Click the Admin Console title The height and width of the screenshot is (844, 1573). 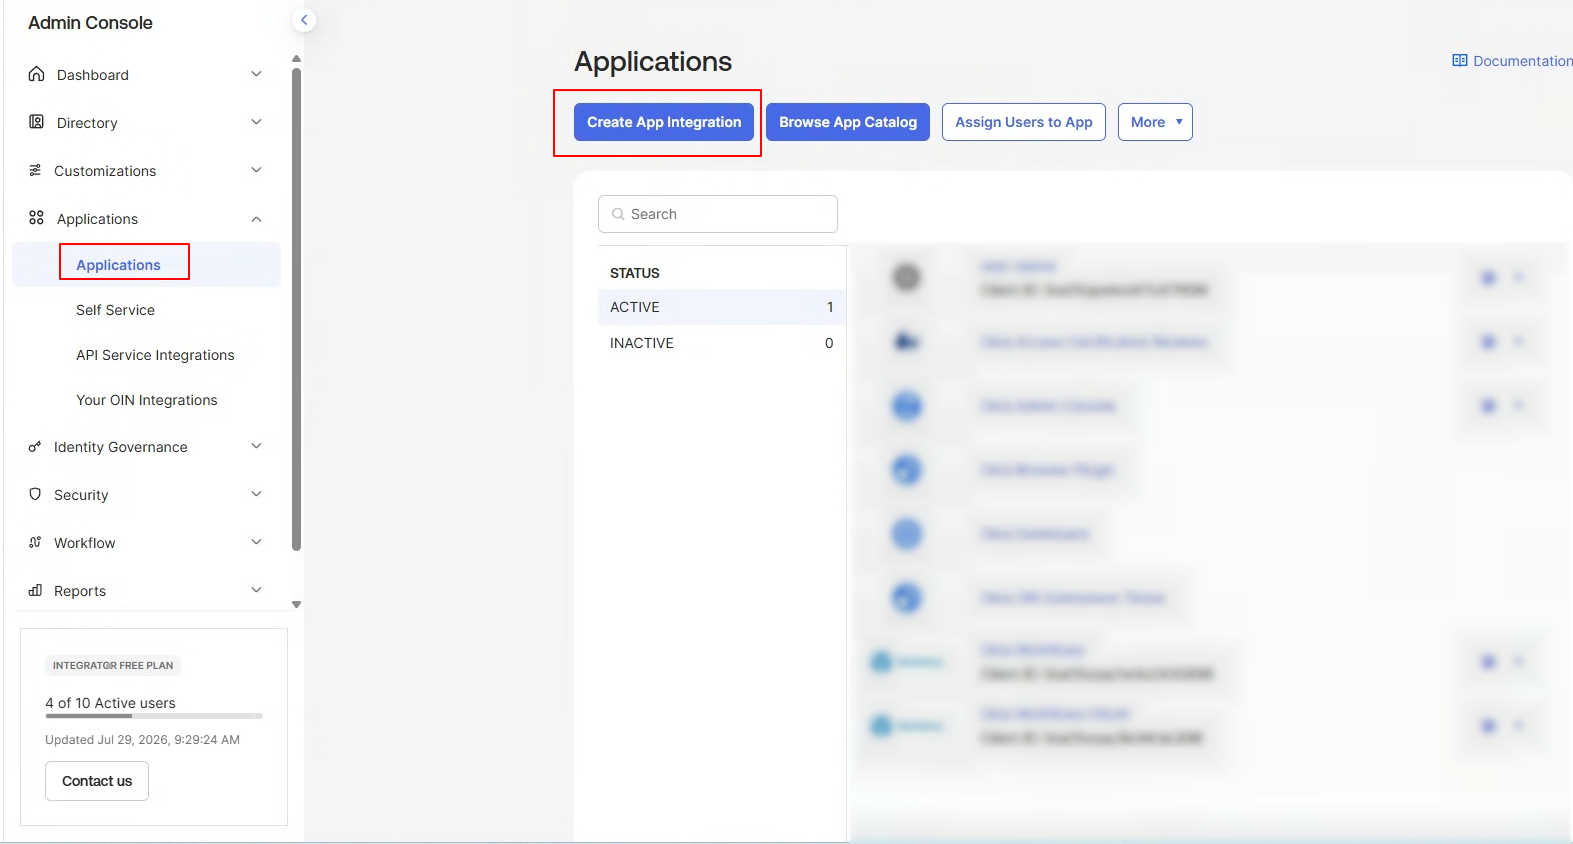tap(90, 23)
